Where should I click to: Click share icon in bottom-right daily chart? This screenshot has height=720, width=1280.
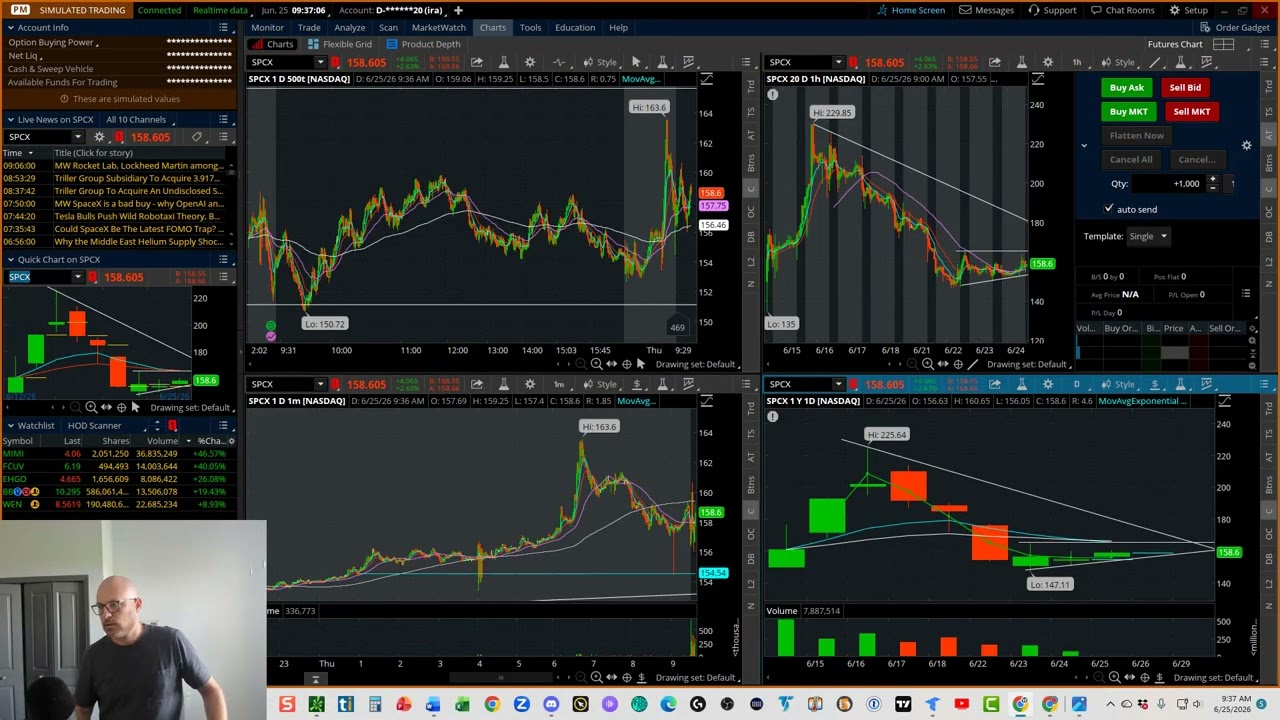click(995, 384)
